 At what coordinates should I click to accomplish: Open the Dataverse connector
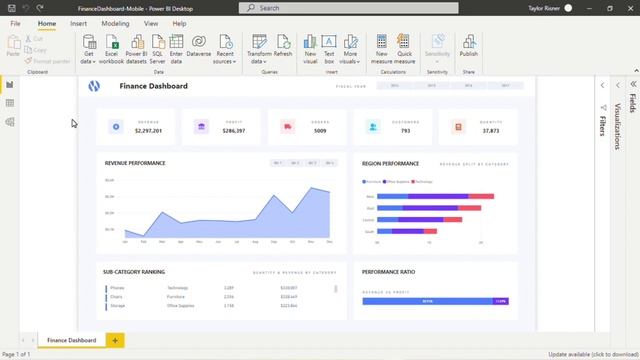[199, 46]
